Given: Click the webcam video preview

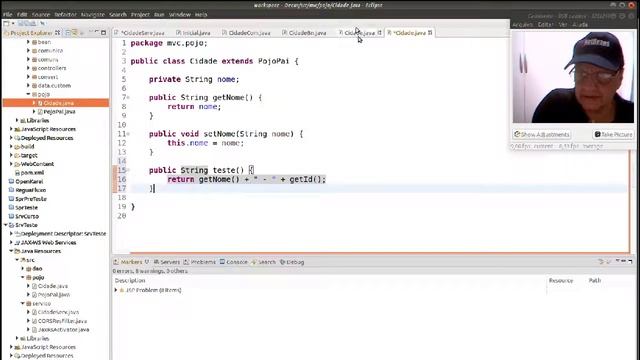Looking at the screenshot, I should 573,77.
